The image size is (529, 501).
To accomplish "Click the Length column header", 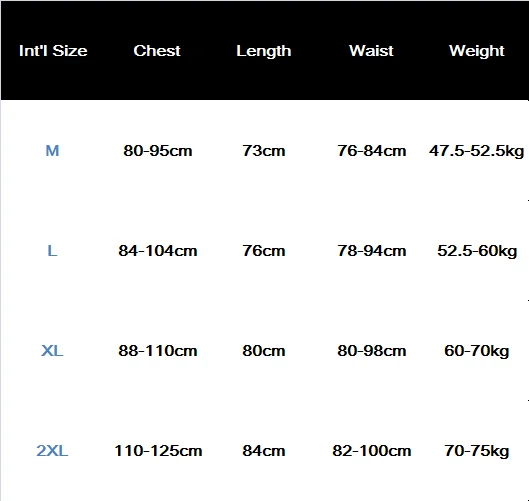I will click(x=263, y=52).
